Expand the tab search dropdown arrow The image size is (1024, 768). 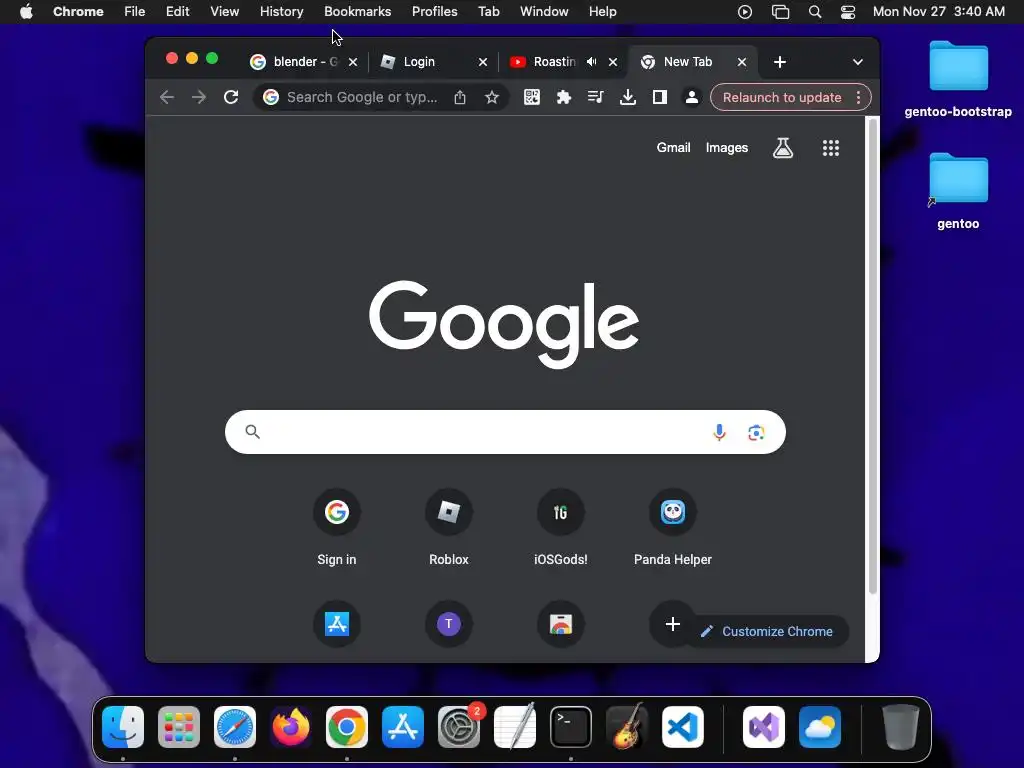pos(857,62)
